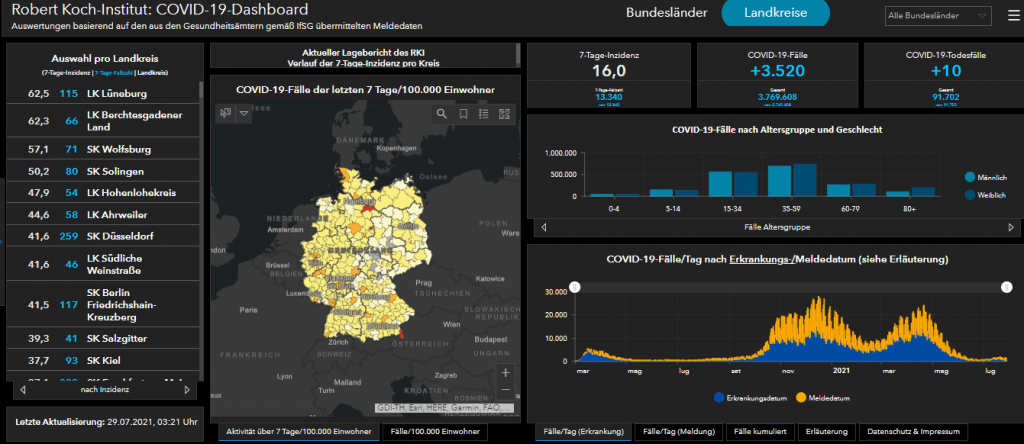The image size is (1024, 444).
Task: Click the scrollbar of the Lagebericht panel
Action: pos(519,54)
